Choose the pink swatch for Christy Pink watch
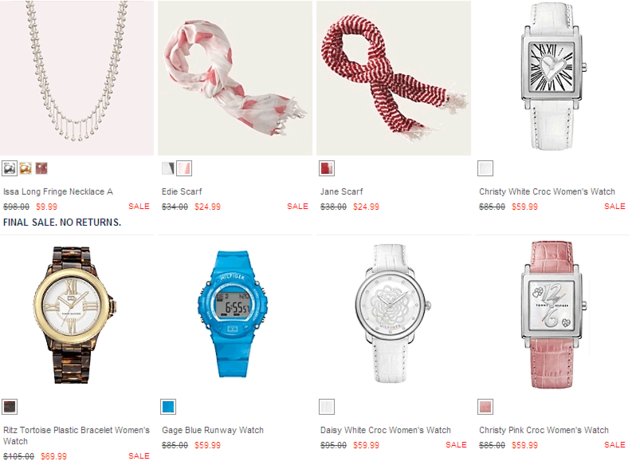The image size is (640, 473). 485,407
